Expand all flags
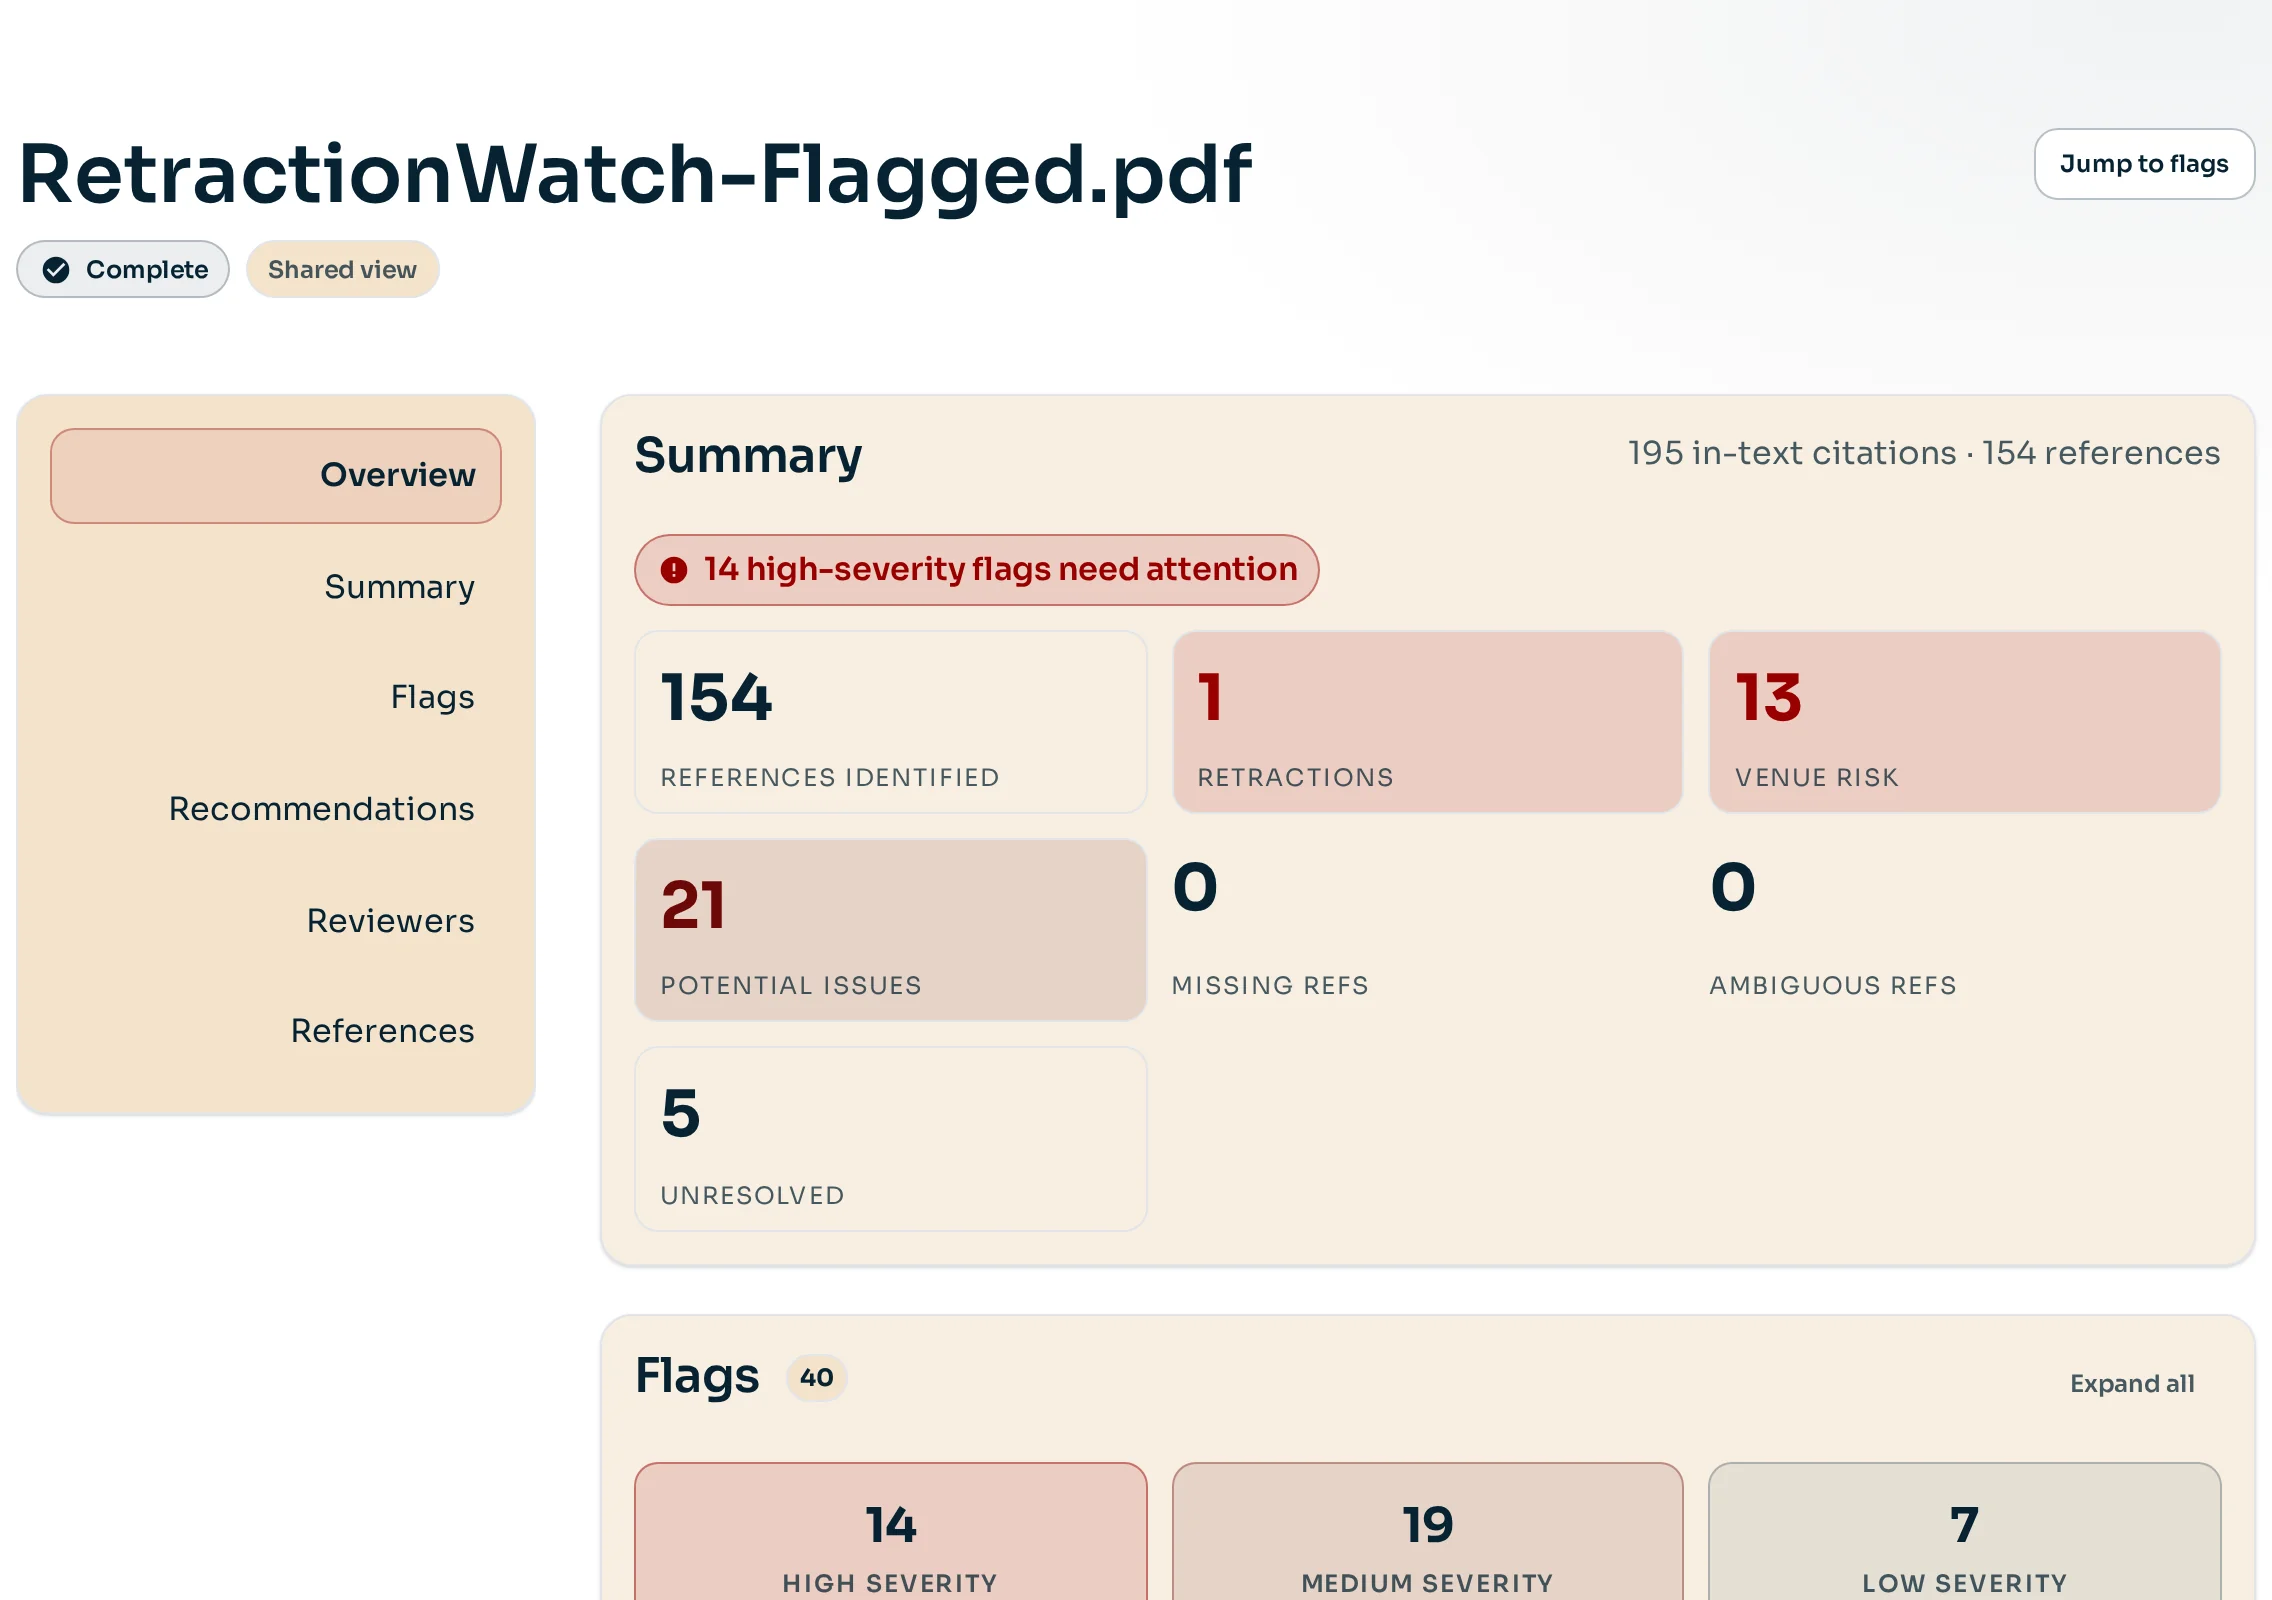Image resolution: width=2272 pixels, height=1600 pixels. (2132, 1384)
